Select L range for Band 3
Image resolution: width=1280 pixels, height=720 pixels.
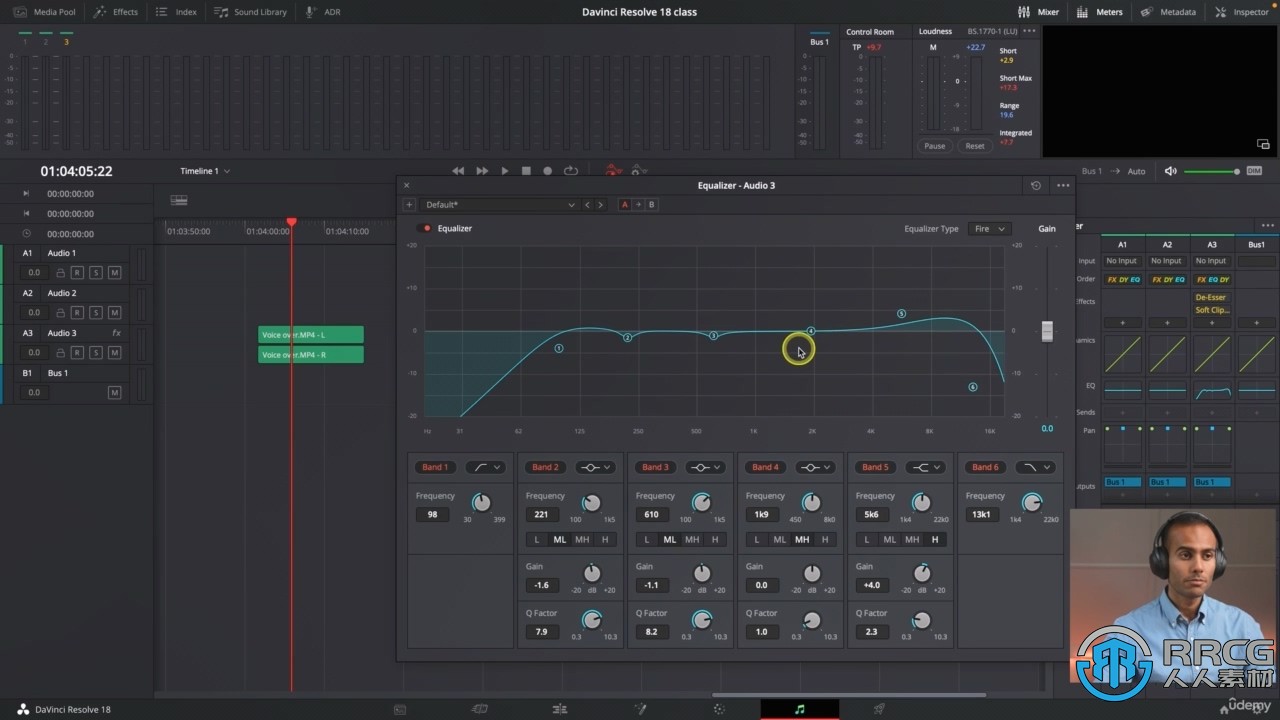click(647, 539)
